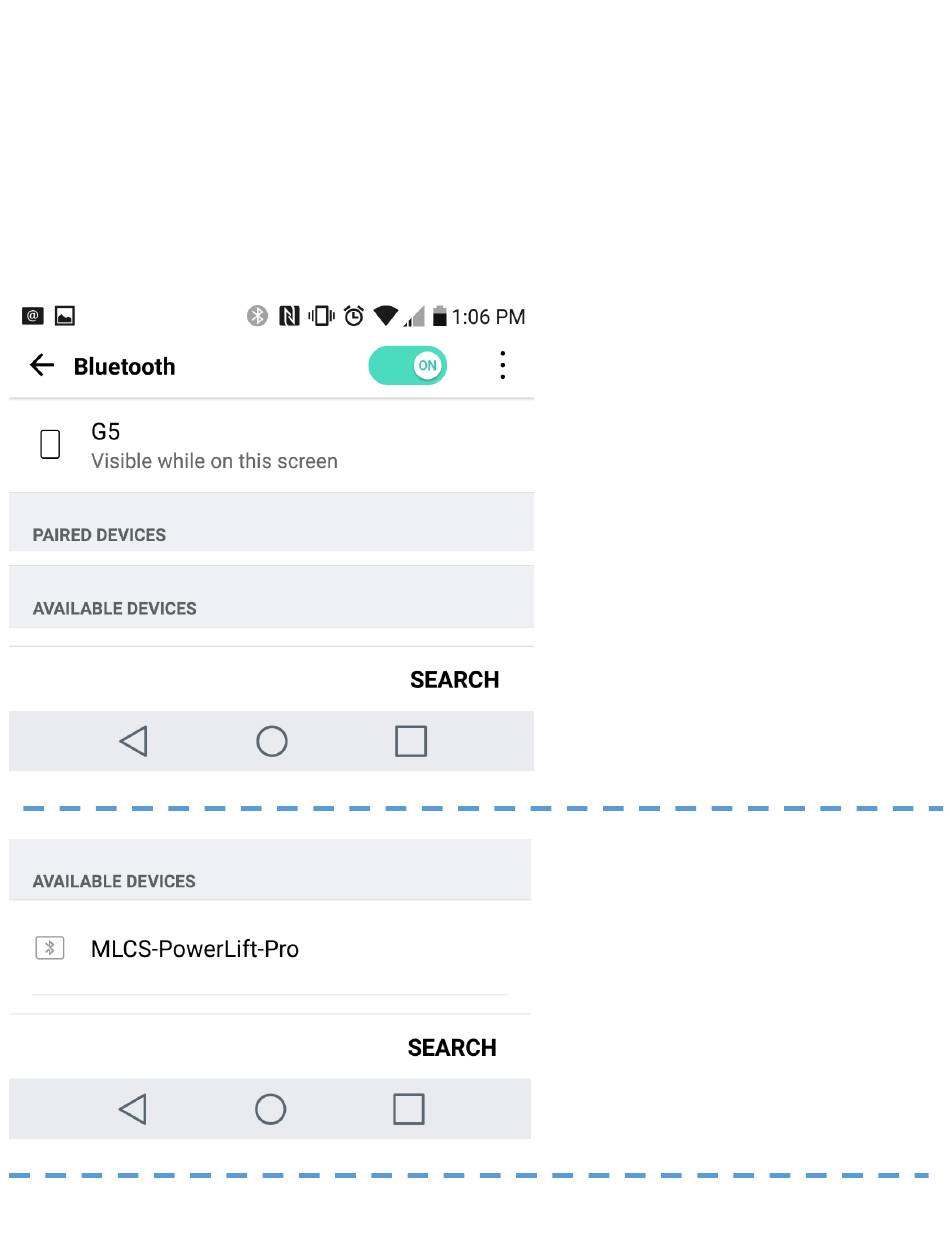Screen dimensions: 950x1260
Task: Tap the lower recent apps square
Action: click(x=409, y=1109)
